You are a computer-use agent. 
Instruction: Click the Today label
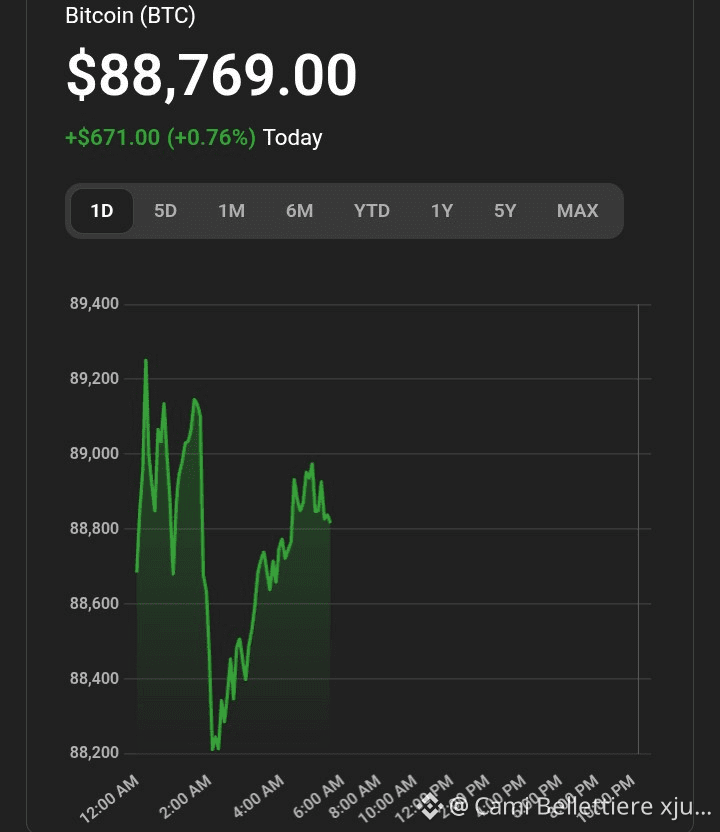(x=292, y=138)
